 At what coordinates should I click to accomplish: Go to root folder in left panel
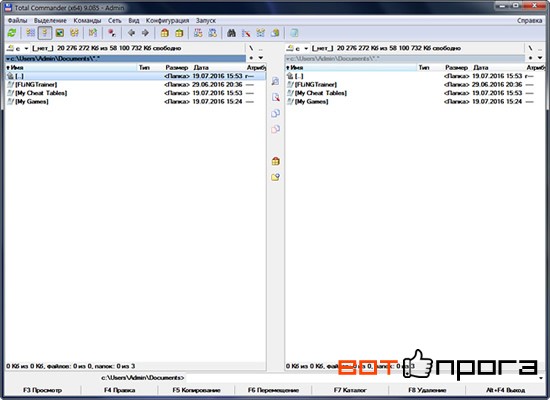[x=251, y=48]
